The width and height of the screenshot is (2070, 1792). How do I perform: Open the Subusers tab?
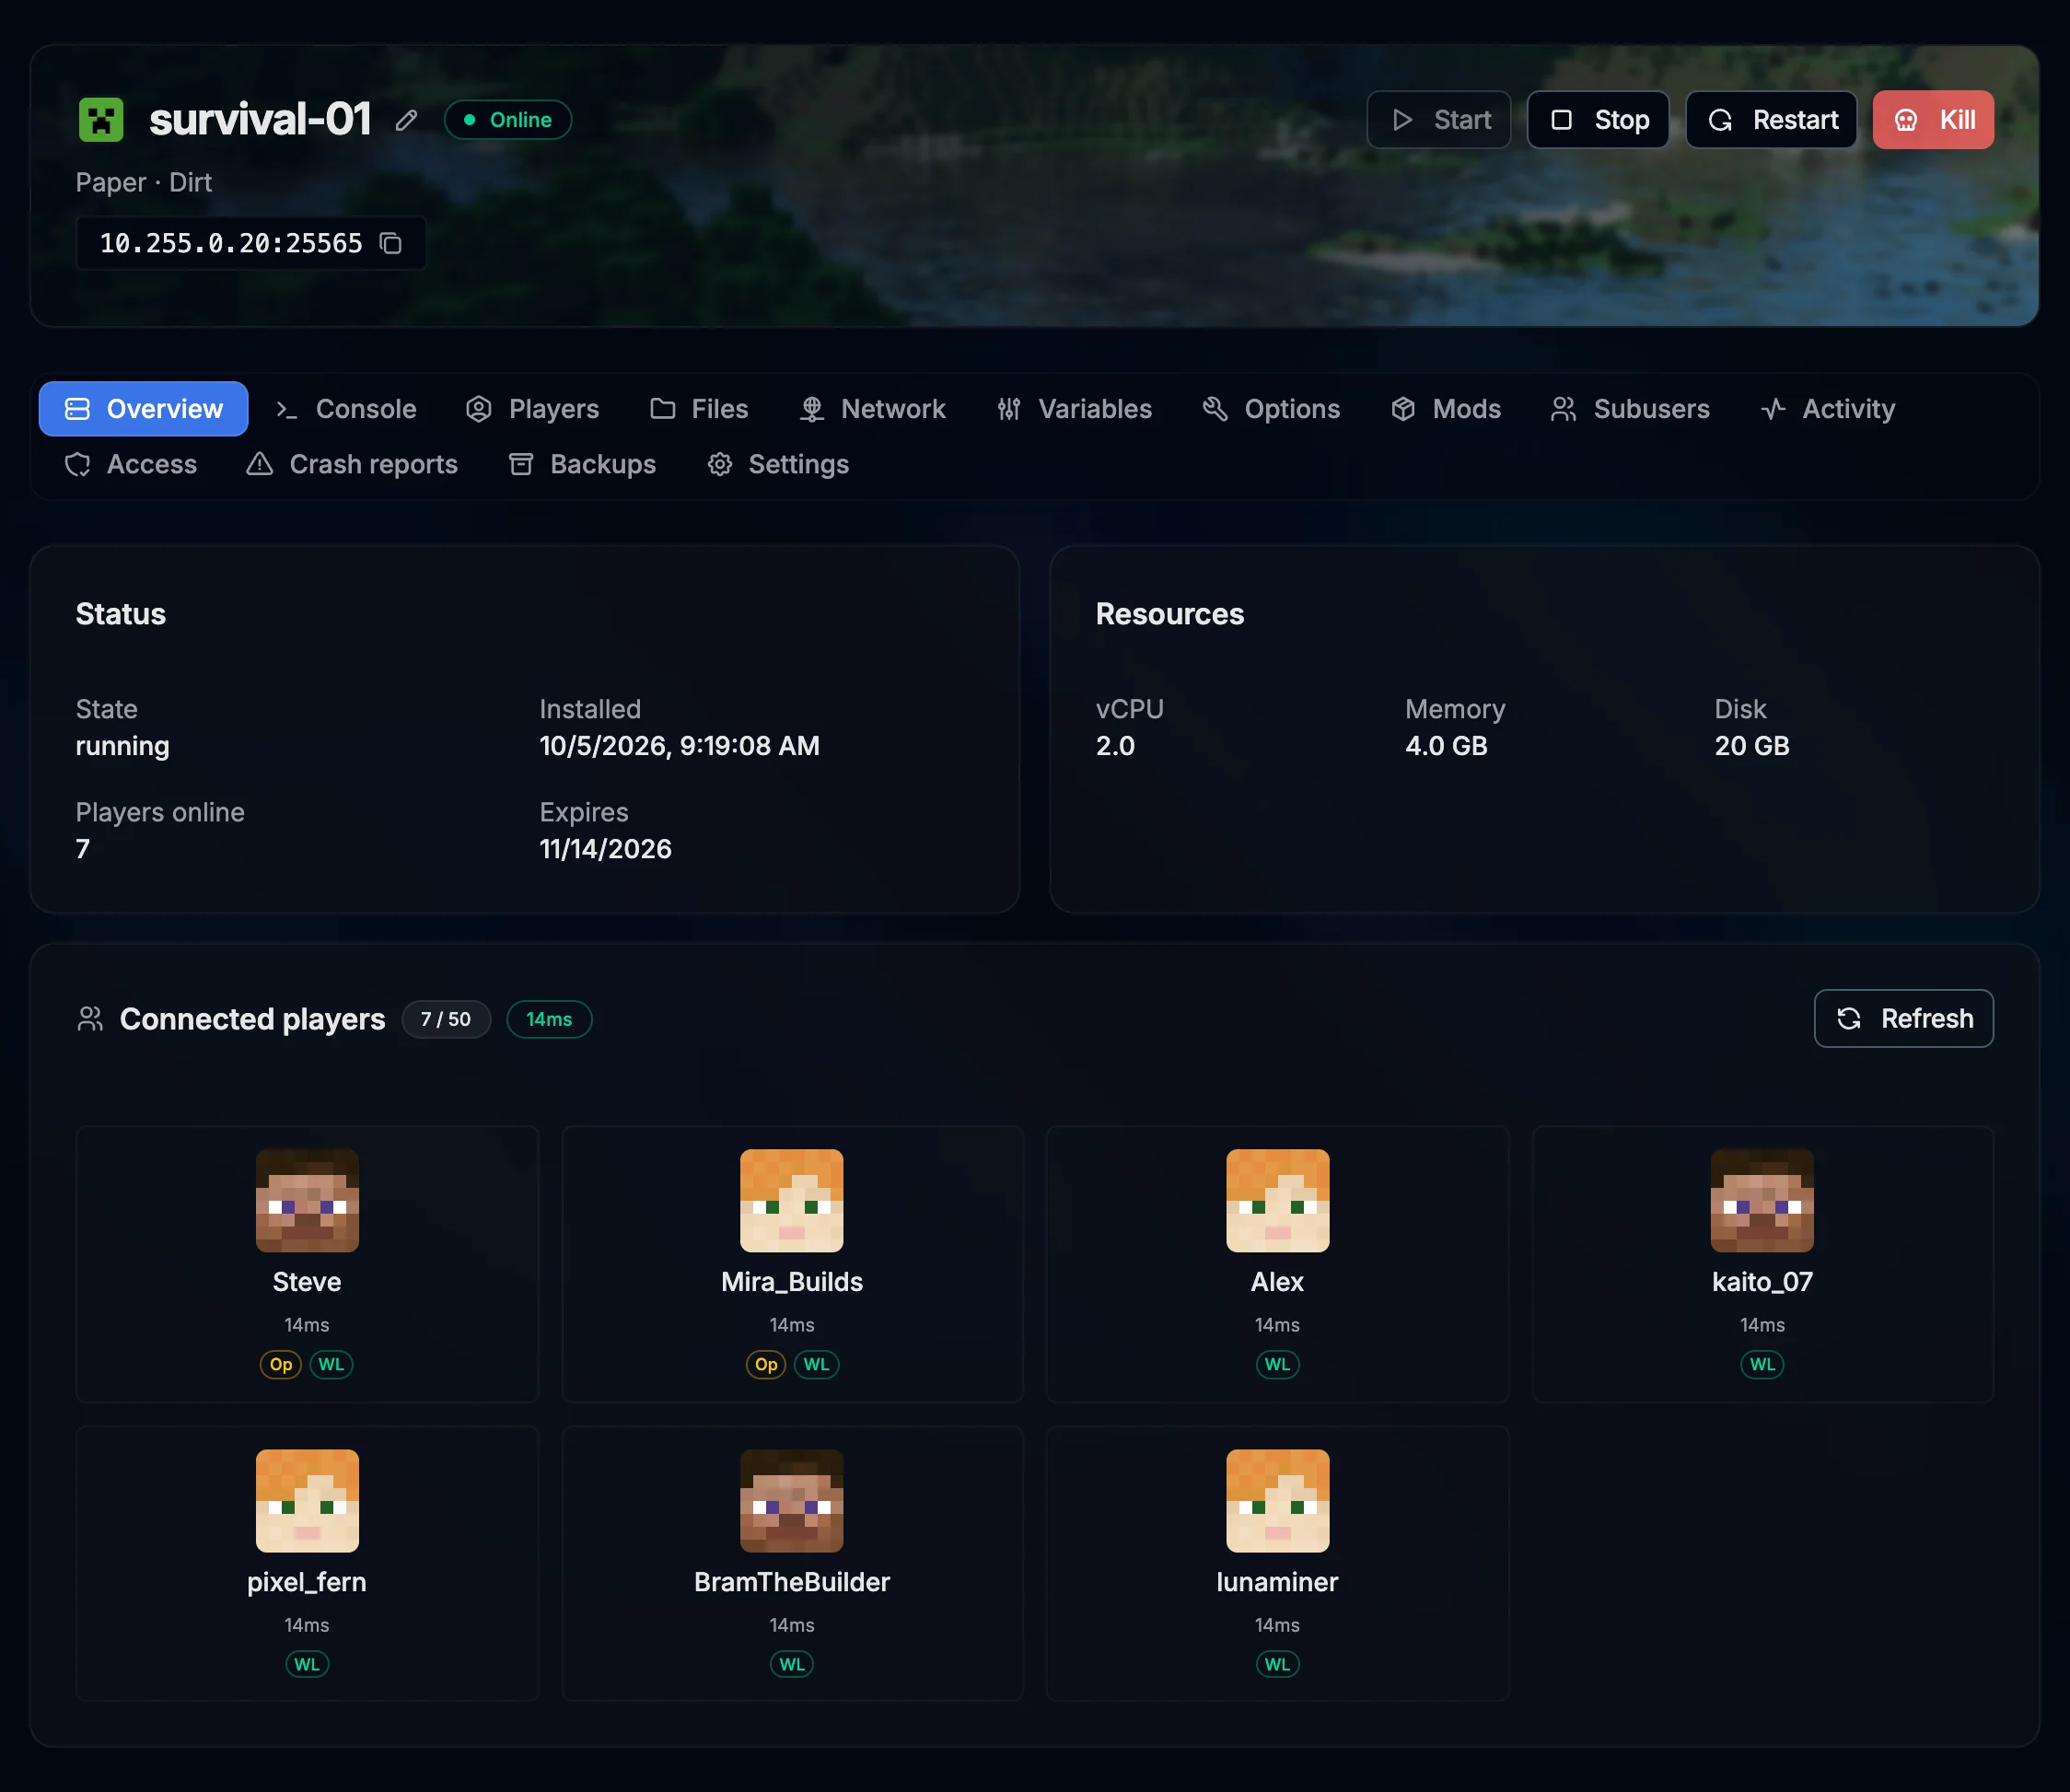tap(1630, 409)
